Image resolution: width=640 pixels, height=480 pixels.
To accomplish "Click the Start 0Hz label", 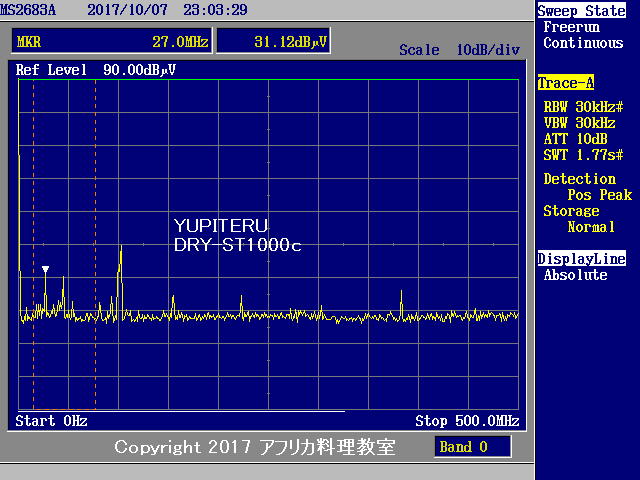I will 51,421.
